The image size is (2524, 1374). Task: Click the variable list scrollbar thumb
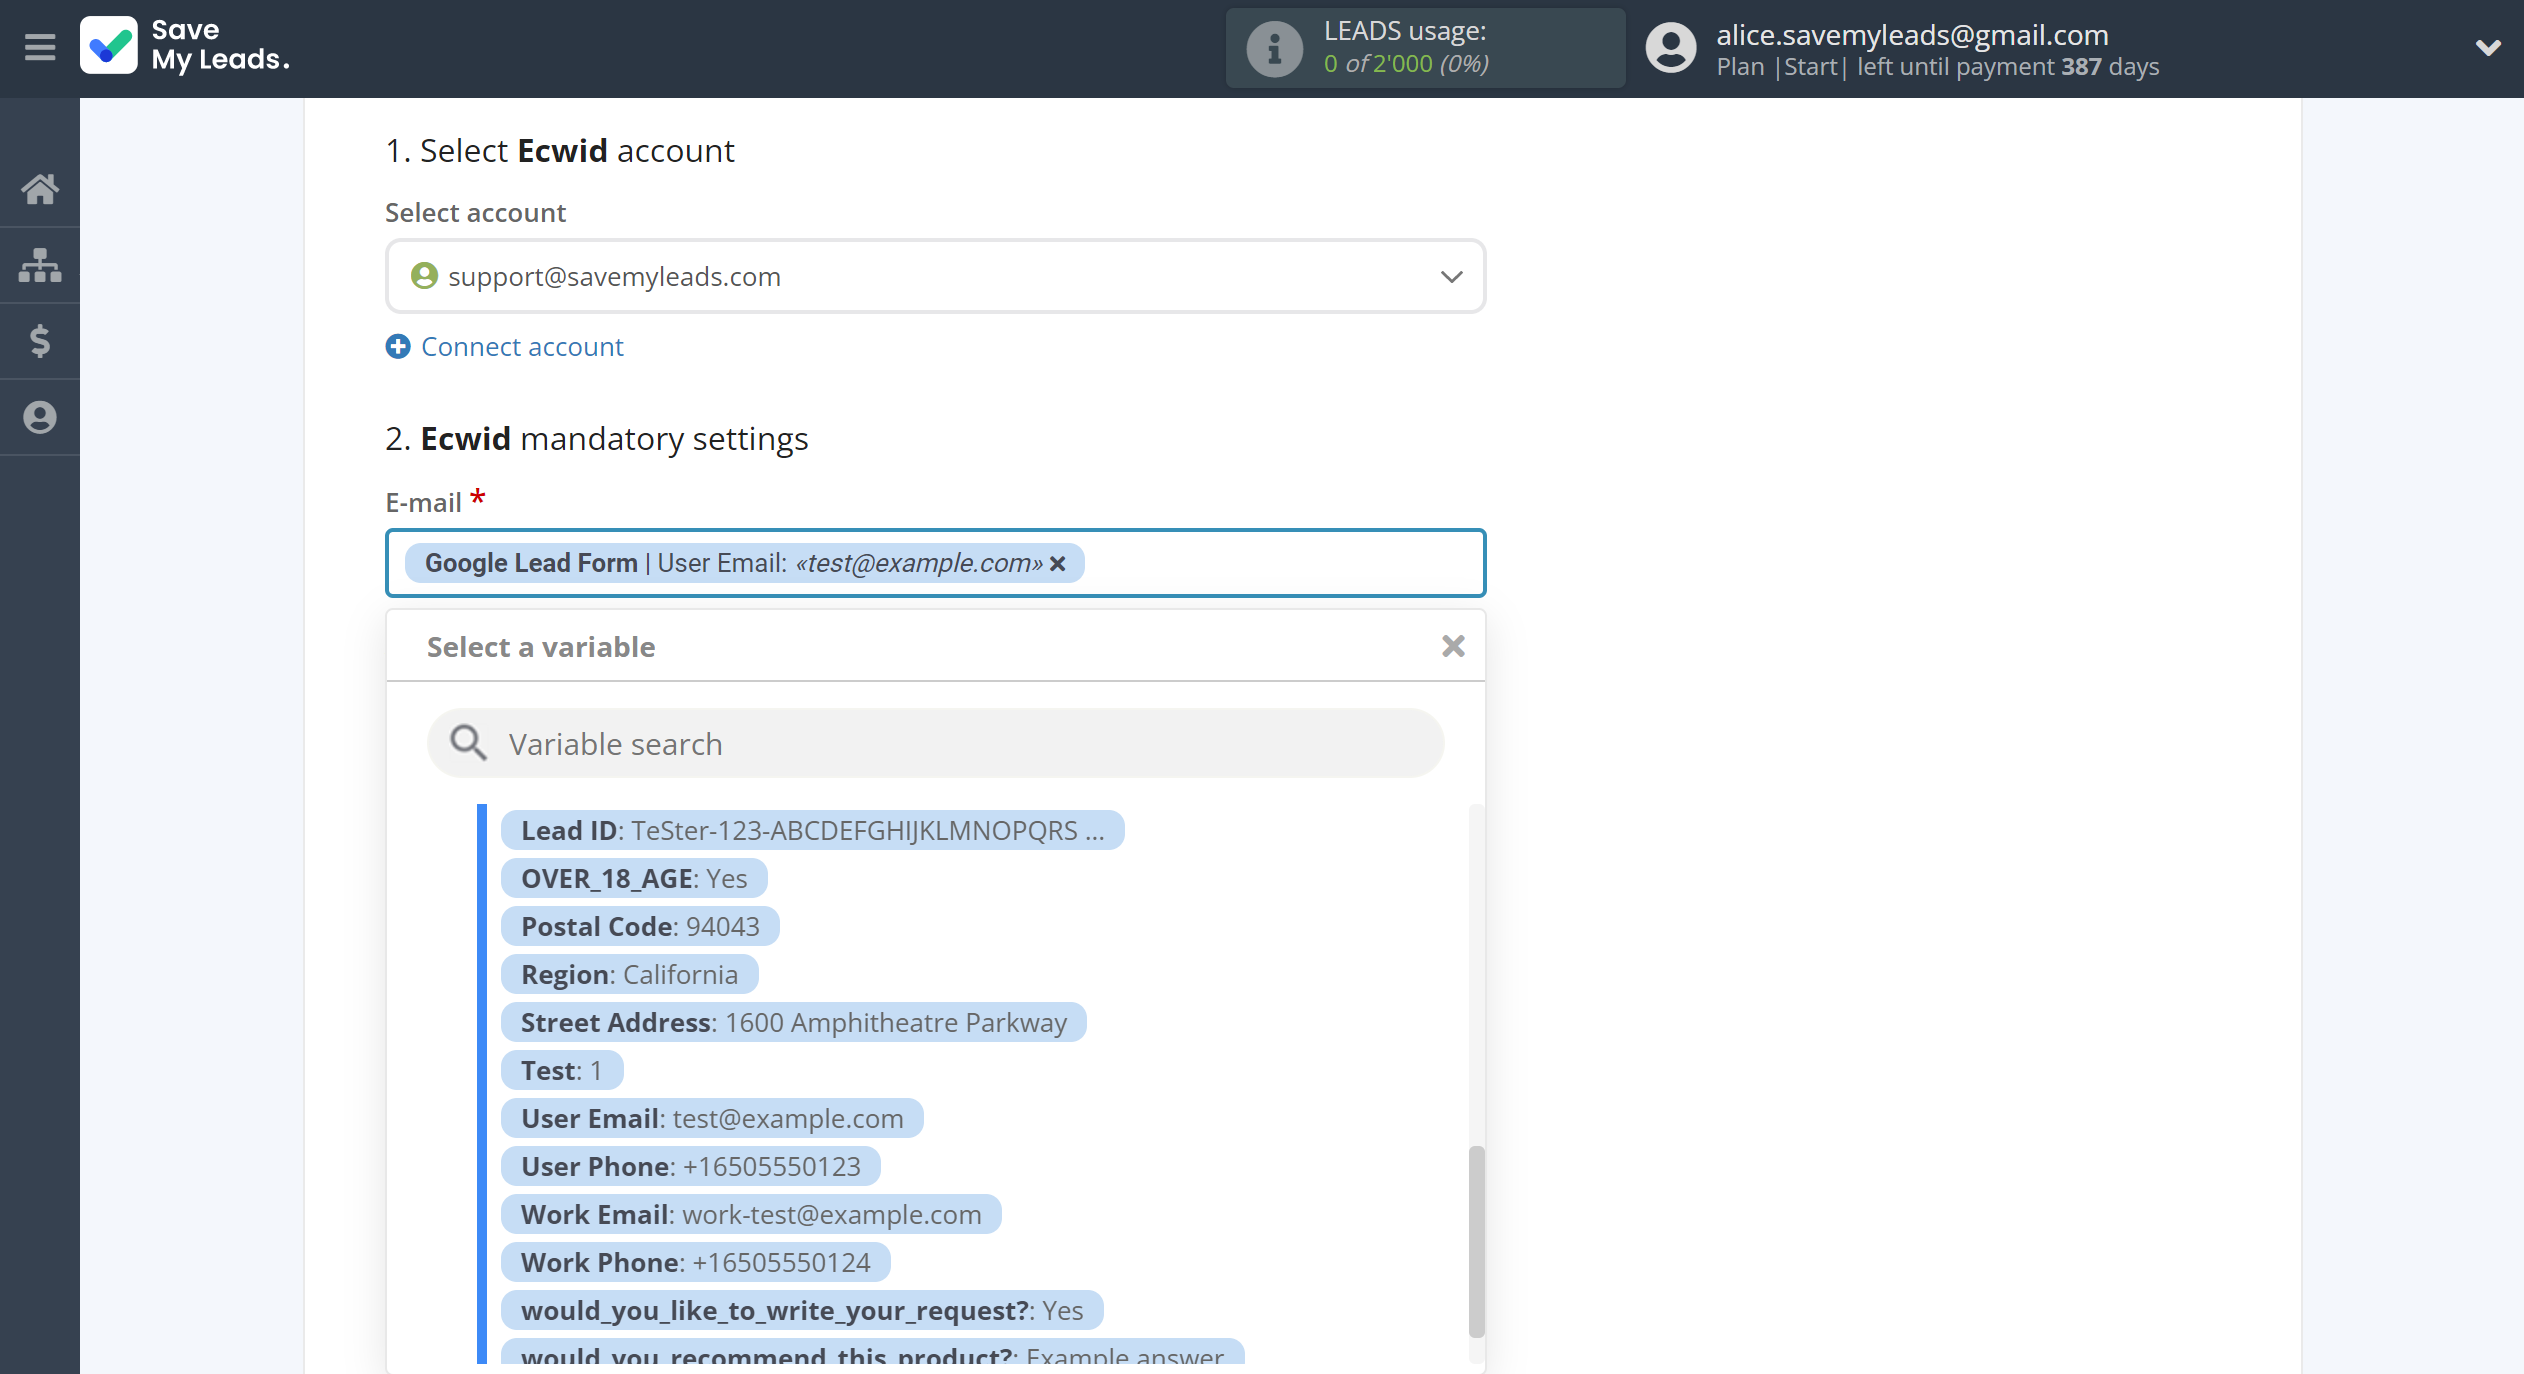(1476, 1241)
